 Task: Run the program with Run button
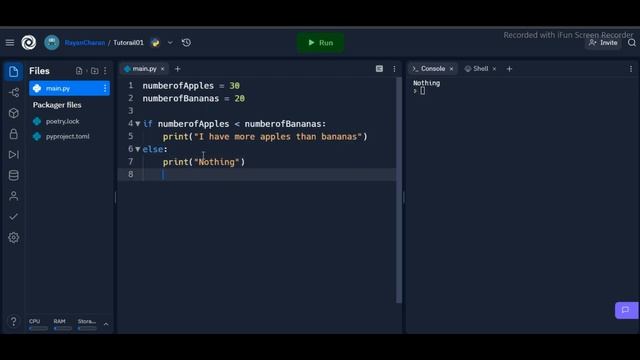coord(320,42)
